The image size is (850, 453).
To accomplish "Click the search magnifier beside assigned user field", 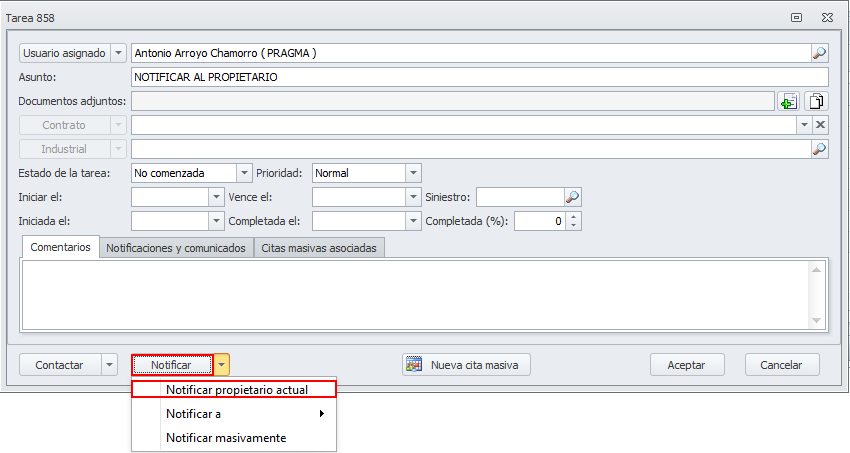I will tap(819, 53).
